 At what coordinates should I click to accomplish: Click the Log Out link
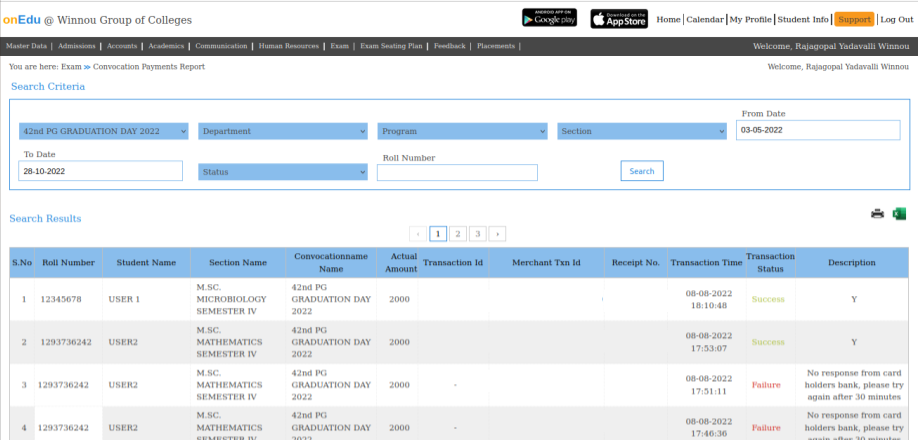pos(896,19)
